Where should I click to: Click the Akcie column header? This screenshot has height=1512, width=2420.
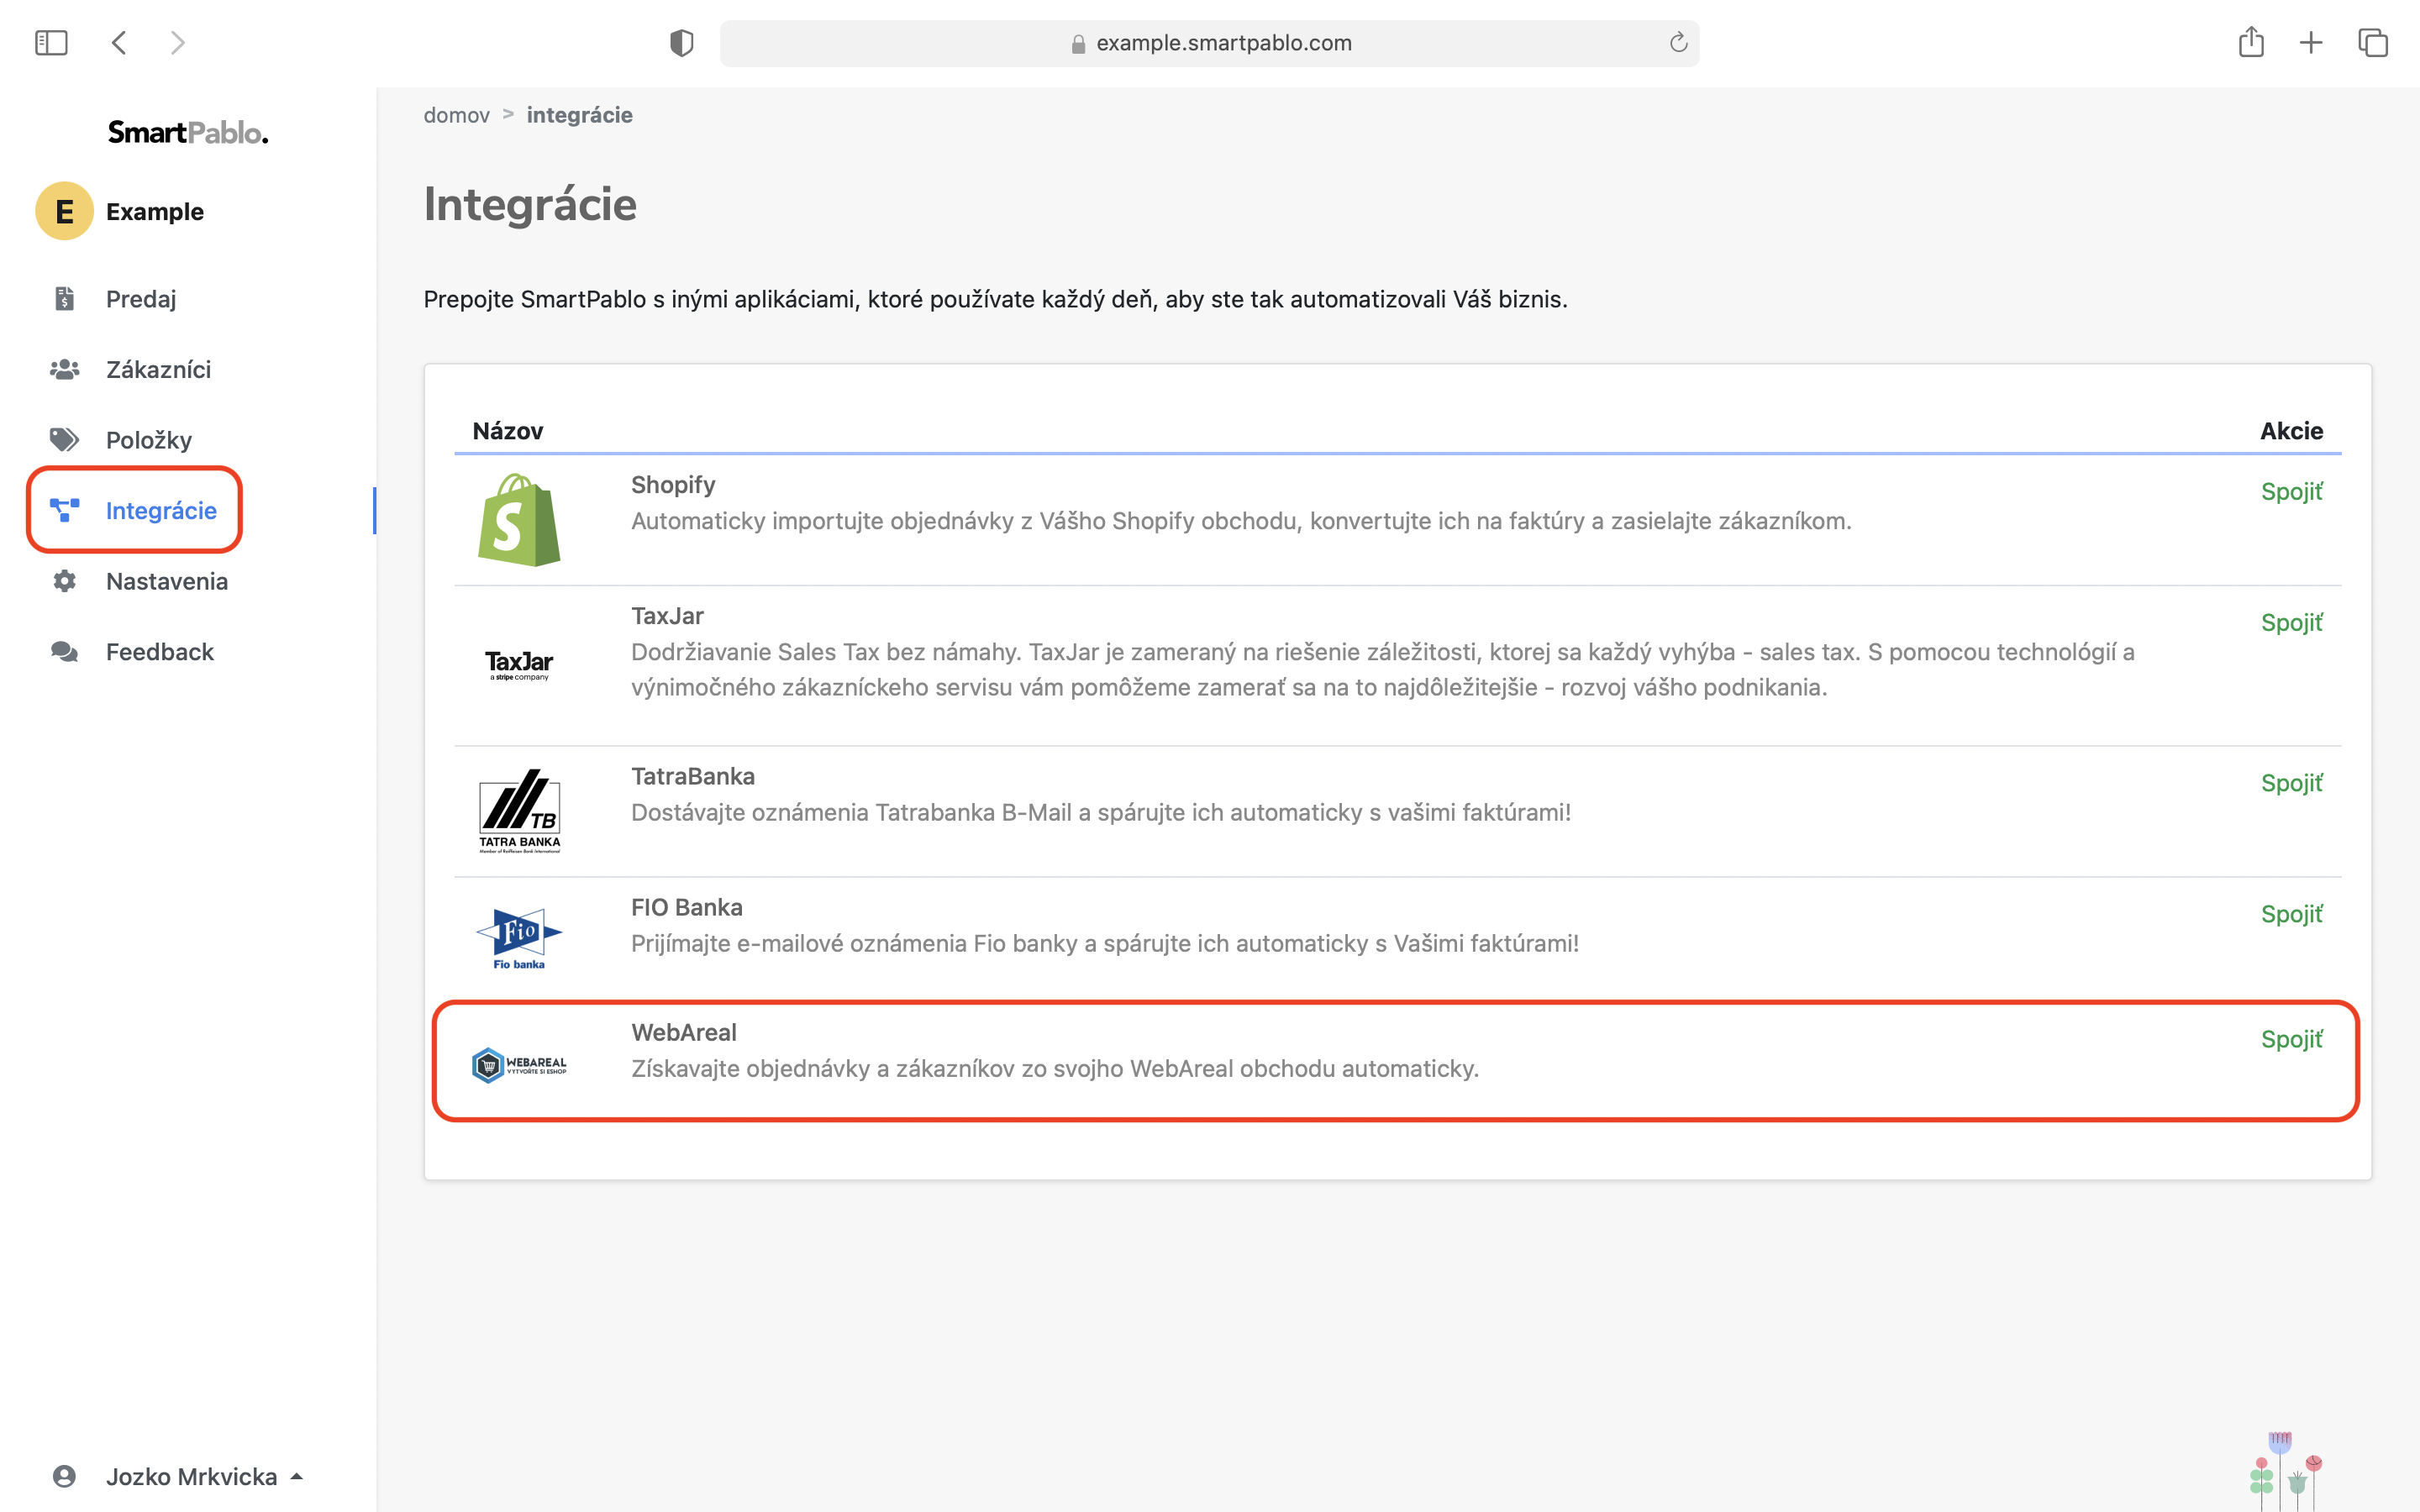click(2291, 431)
